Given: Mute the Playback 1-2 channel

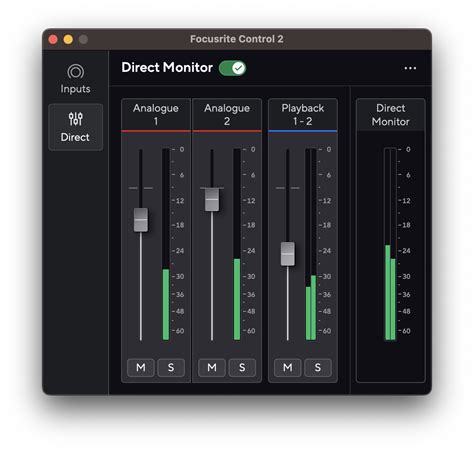Looking at the screenshot, I should (x=287, y=367).
